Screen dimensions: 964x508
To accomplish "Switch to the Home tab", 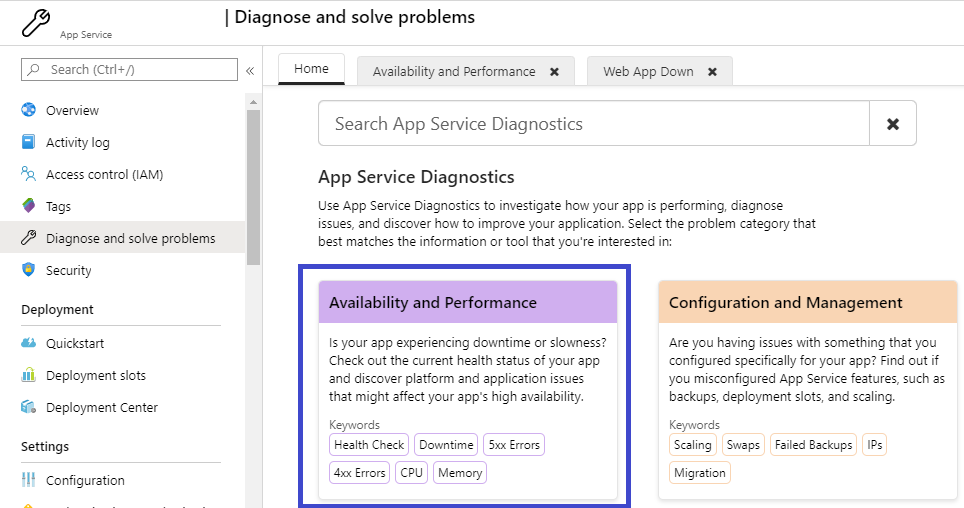I will tap(311, 69).
